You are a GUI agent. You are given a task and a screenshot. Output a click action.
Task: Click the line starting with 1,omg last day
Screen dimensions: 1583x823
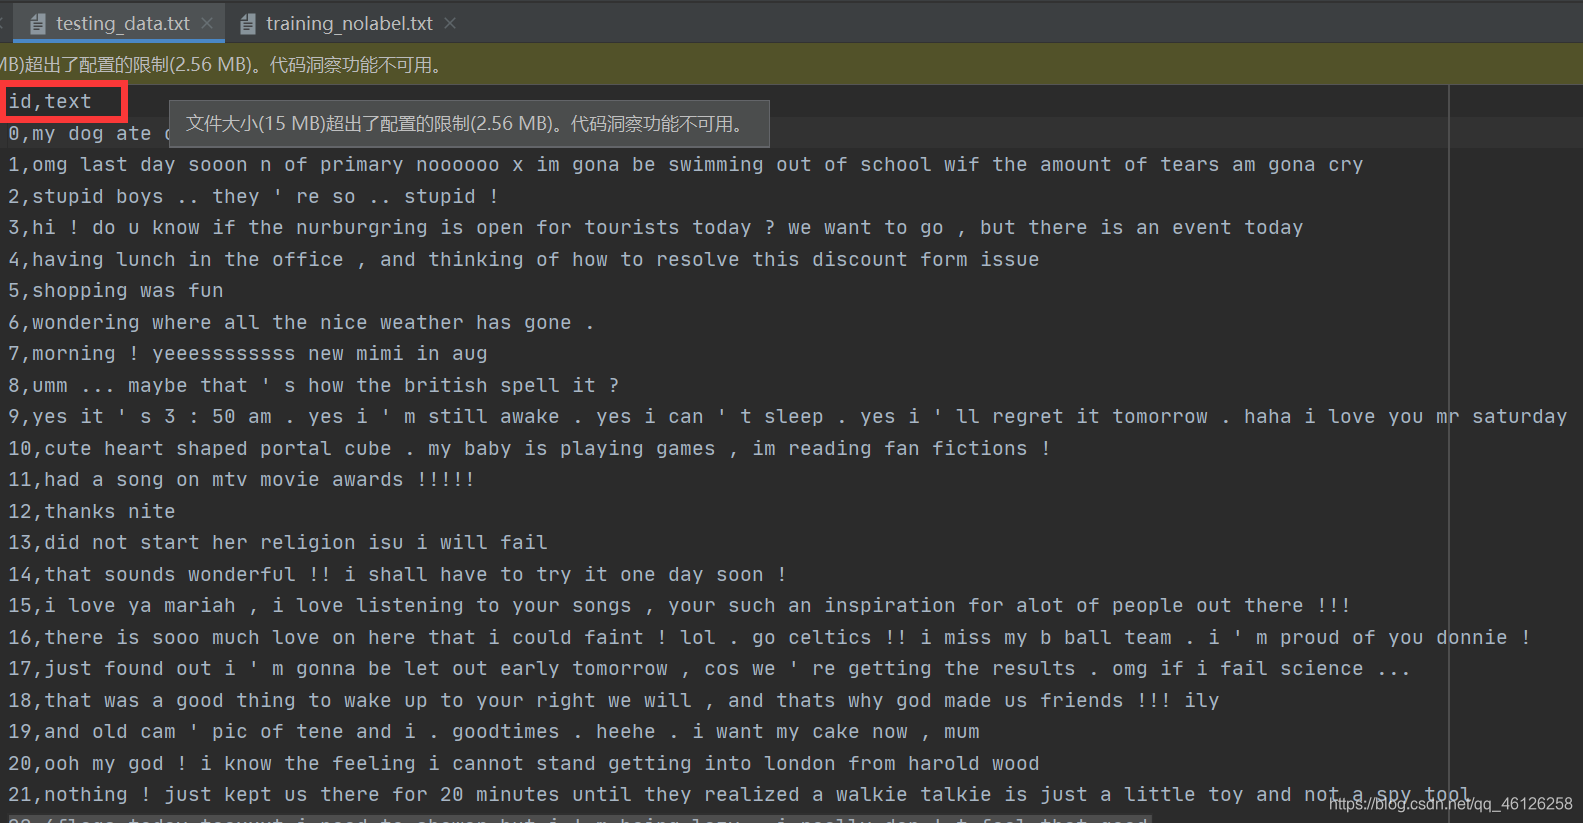click(x=685, y=165)
